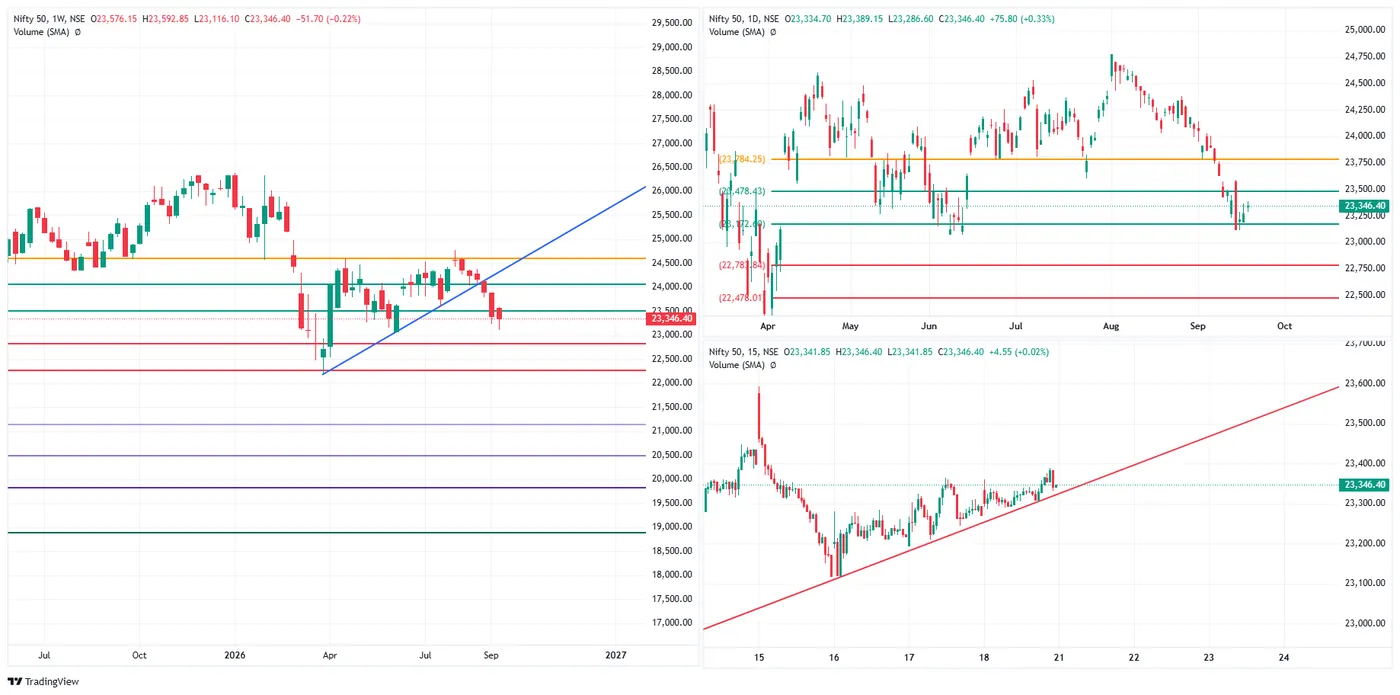Click the 2027 label on weekly time axis
Viewport: 1400px width, 695px height.
coord(617,656)
